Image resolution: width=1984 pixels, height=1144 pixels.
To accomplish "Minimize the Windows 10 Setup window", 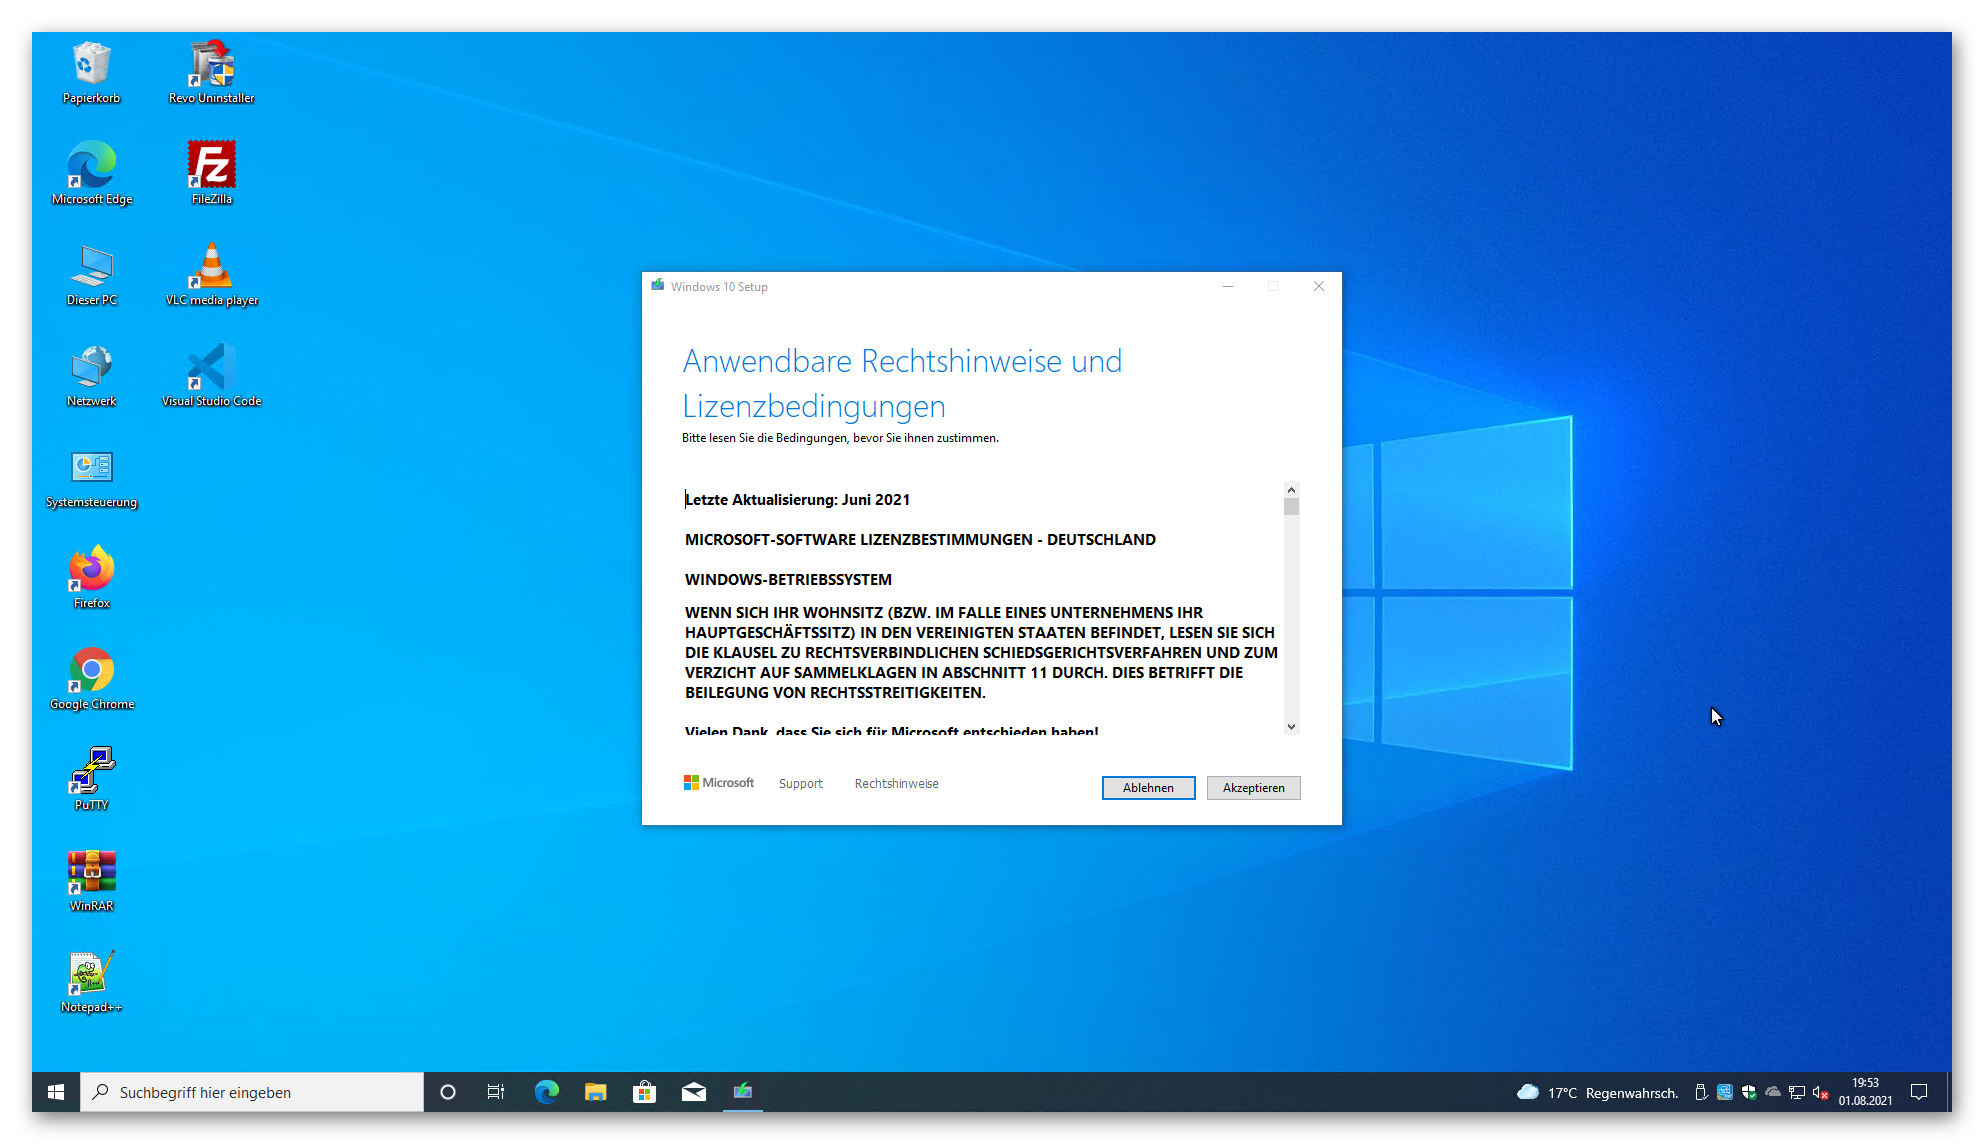I will (x=1228, y=286).
